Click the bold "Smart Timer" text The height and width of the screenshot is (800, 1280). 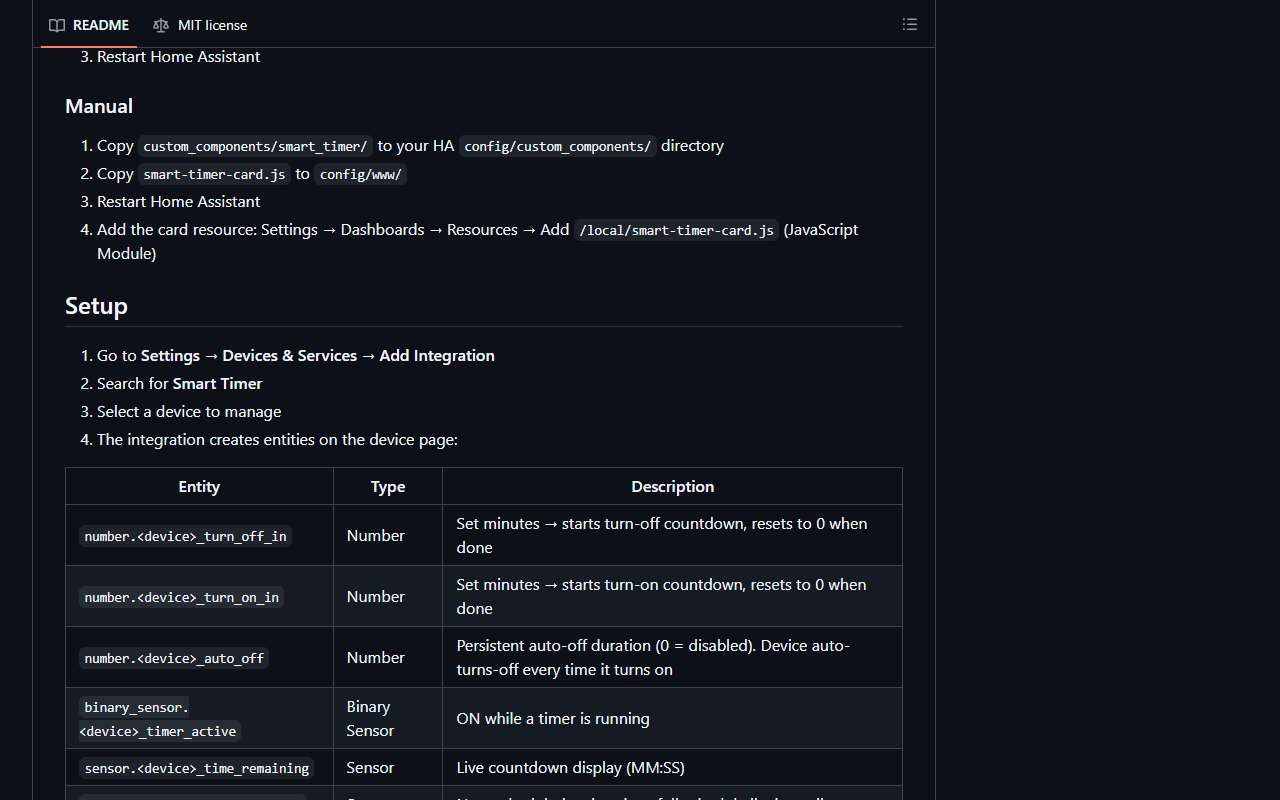click(x=218, y=383)
